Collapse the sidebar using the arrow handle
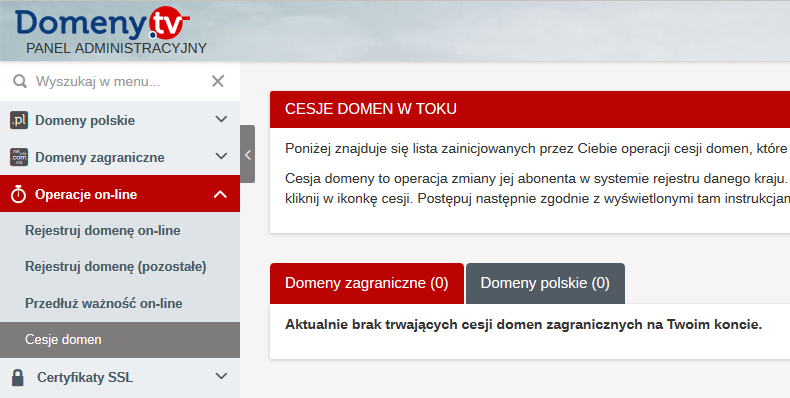790x398 pixels. point(247,155)
